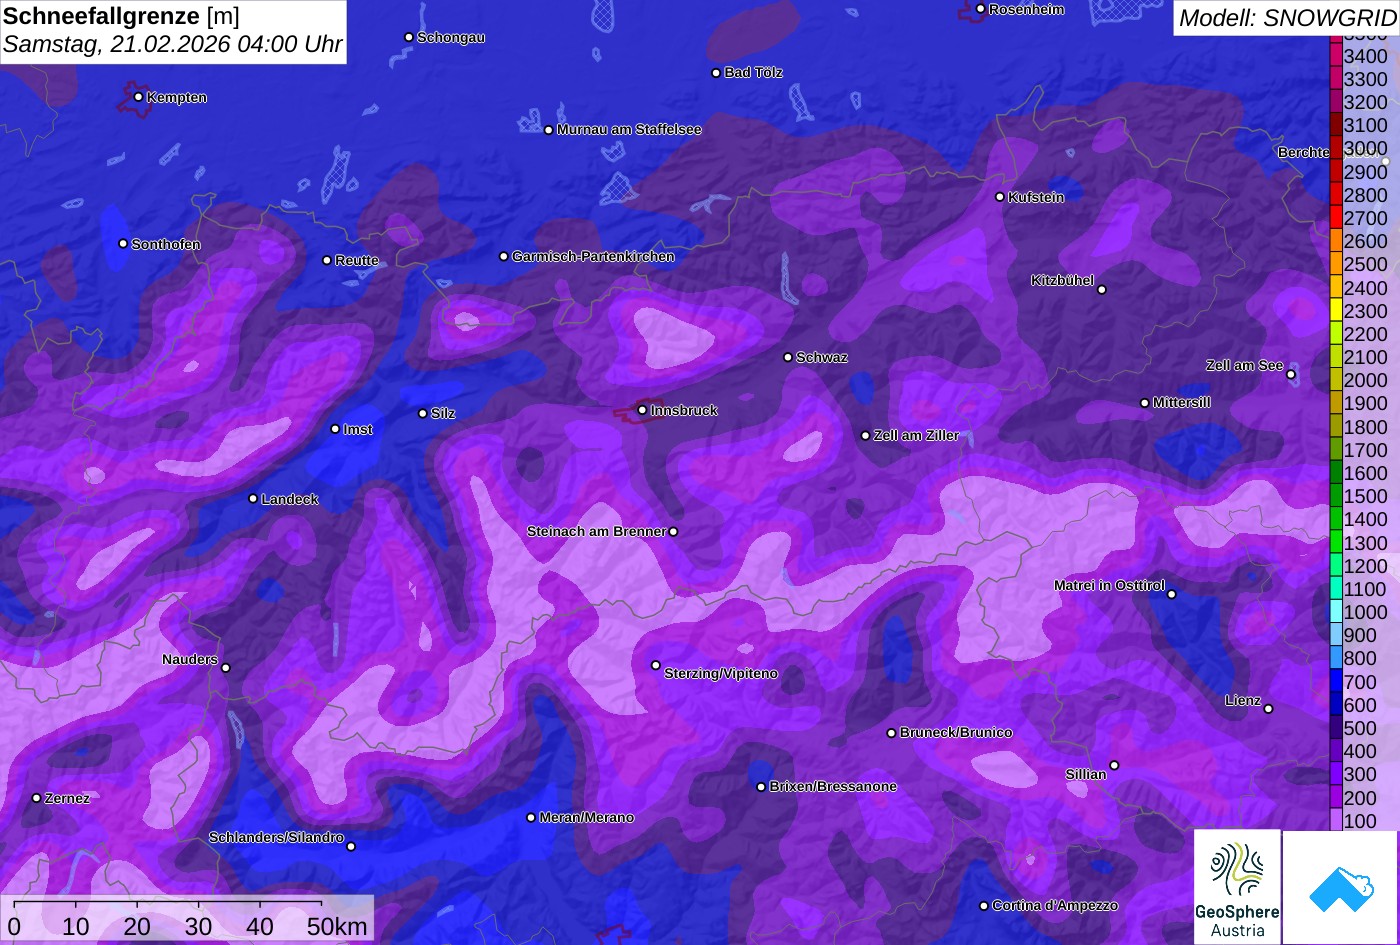The width and height of the screenshot is (1400, 945).
Task: Pick the green 1500 legend swatch
Action: pos(1336,496)
